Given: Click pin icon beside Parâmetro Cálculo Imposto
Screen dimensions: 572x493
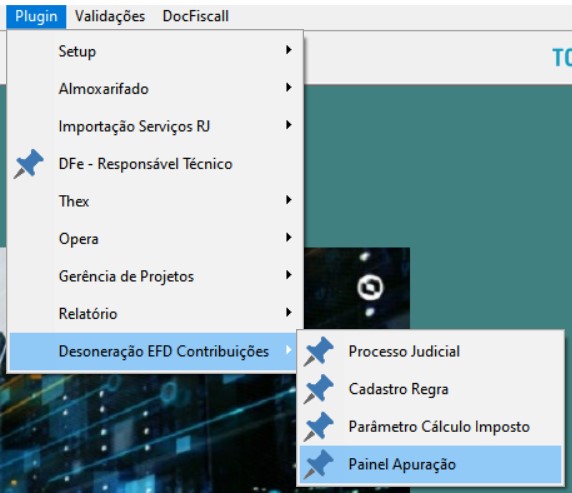Looking at the screenshot, I should [318, 427].
